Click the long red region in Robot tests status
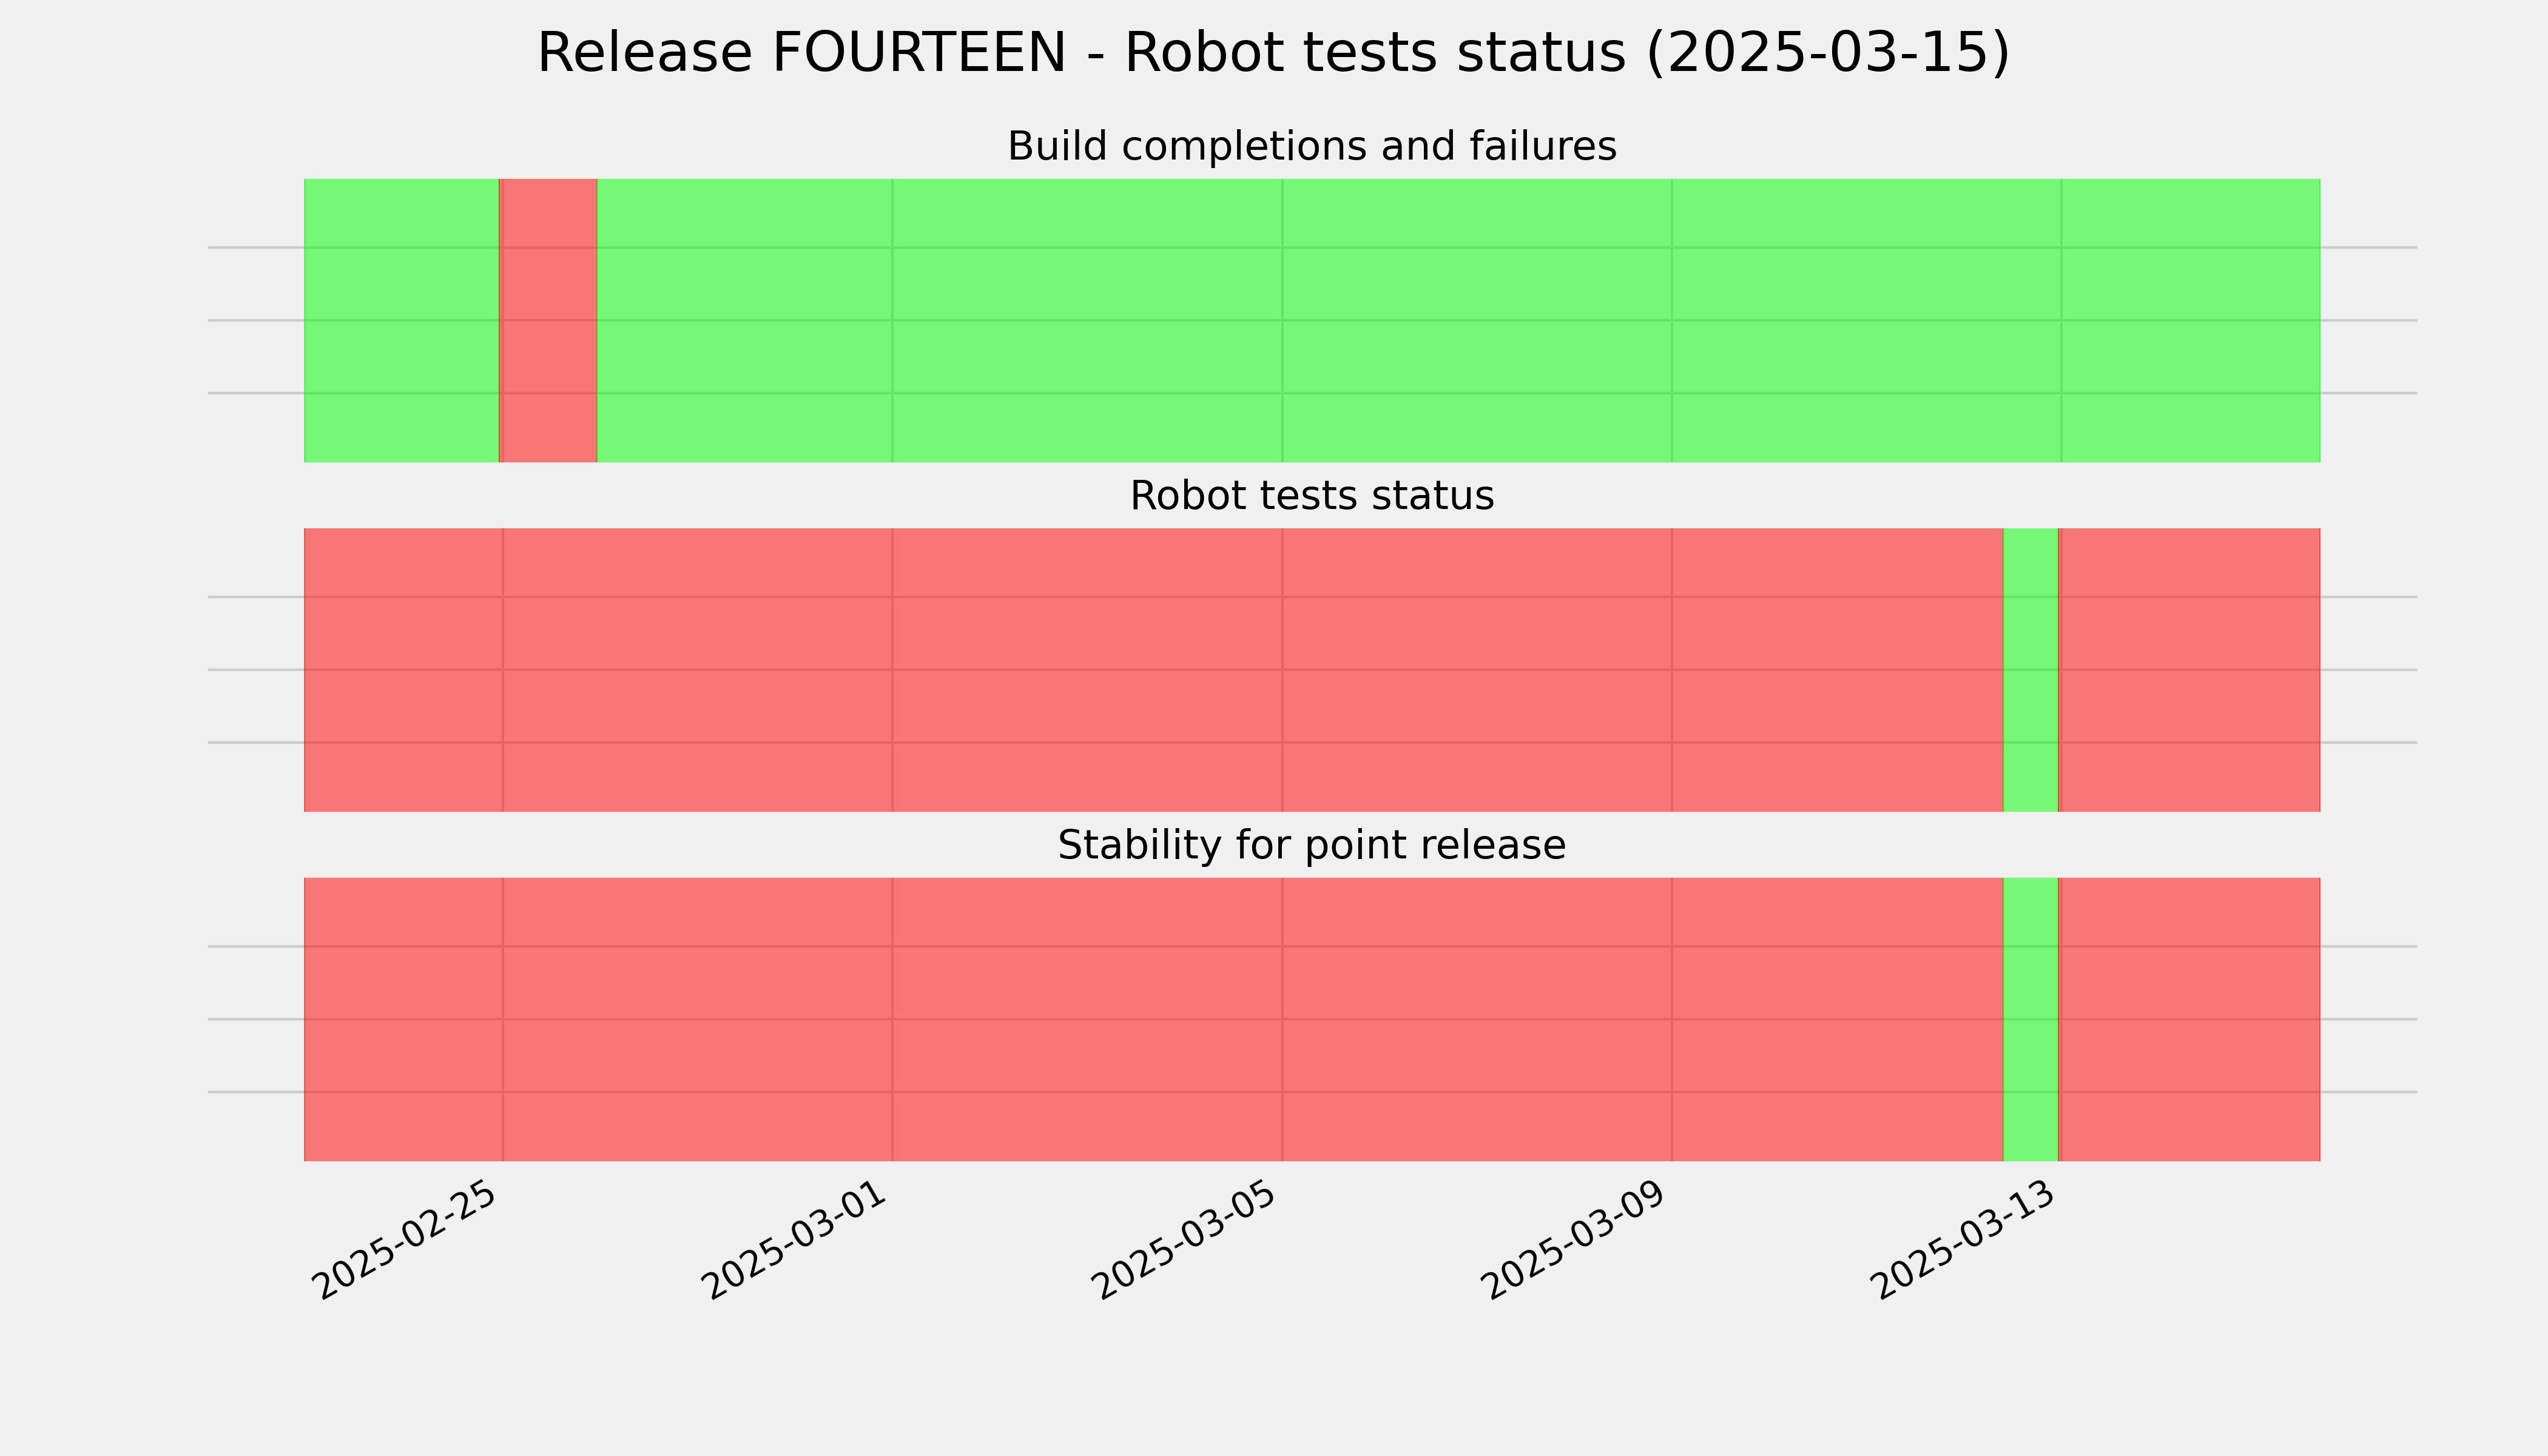This screenshot has width=2548, height=1456. (x=1154, y=670)
